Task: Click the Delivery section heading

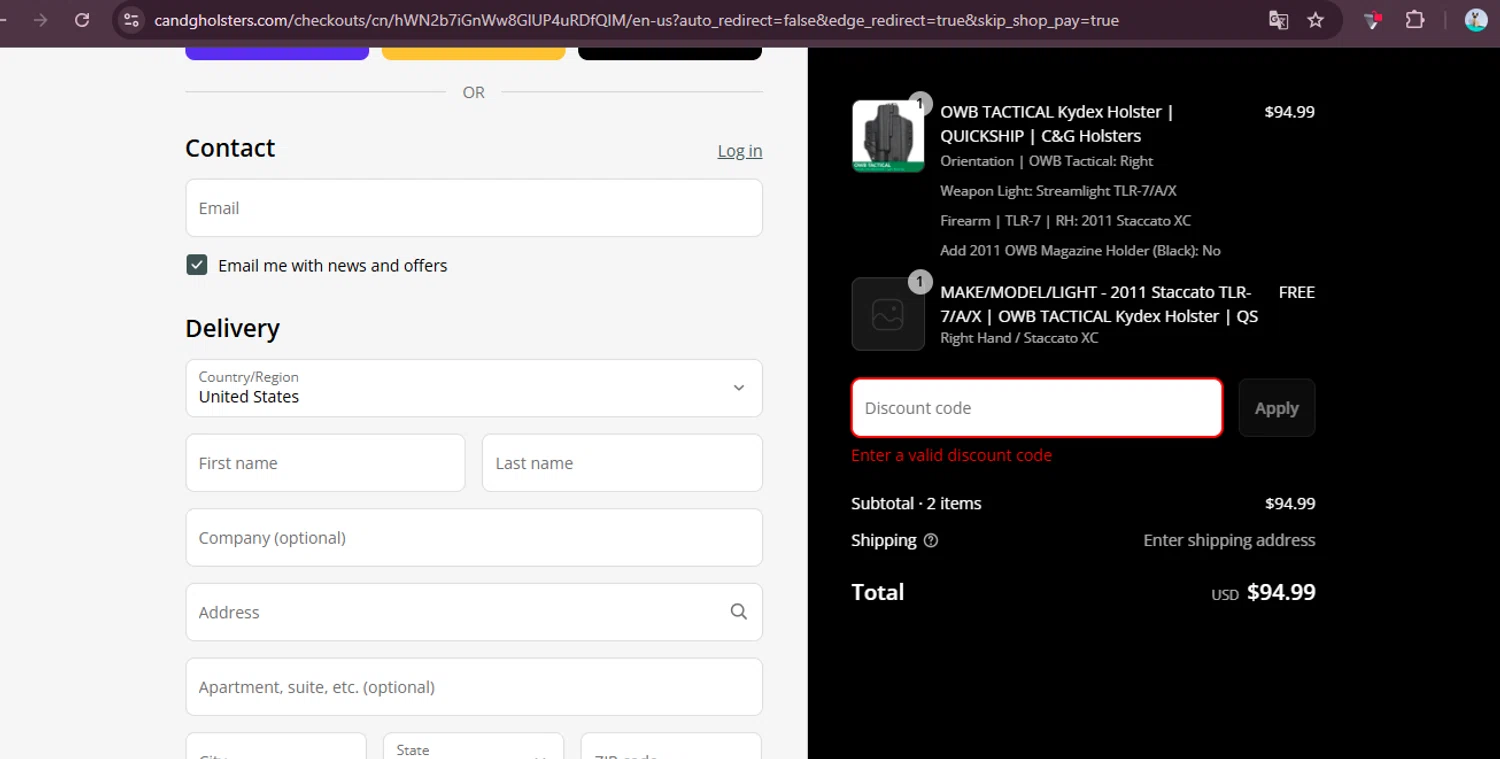Action: (232, 328)
